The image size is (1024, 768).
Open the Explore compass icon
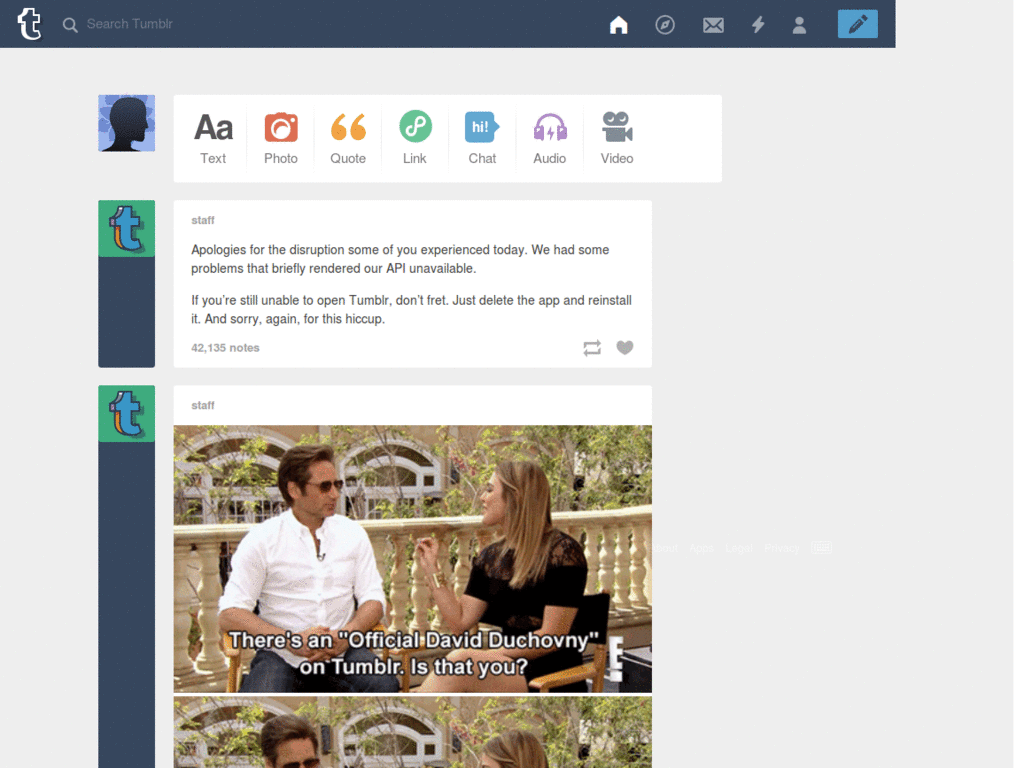(x=665, y=25)
